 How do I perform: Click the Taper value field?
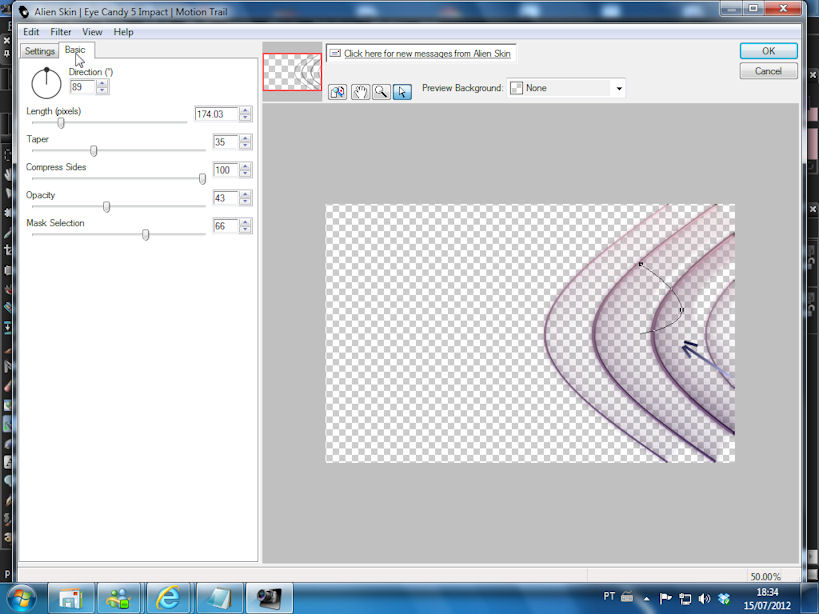pos(225,142)
